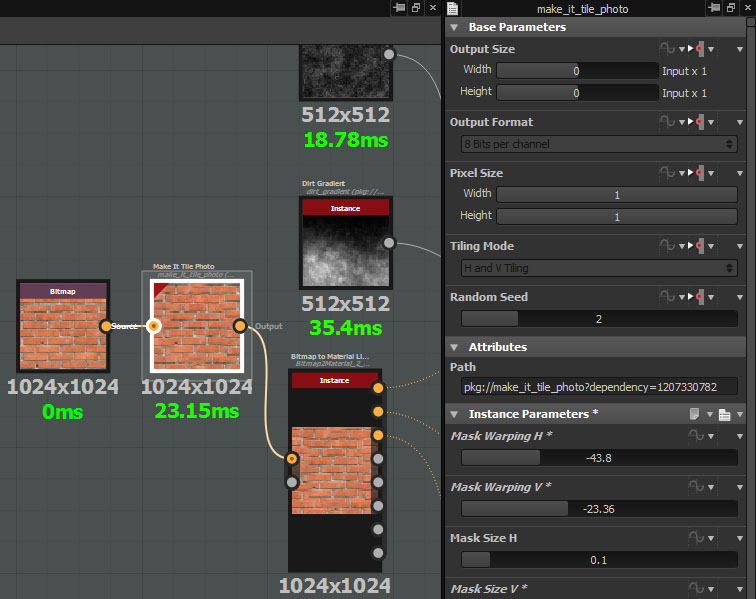
Task: Click the 'Input x 1' text beside Output Size Width
Action: tap(684, 71)
